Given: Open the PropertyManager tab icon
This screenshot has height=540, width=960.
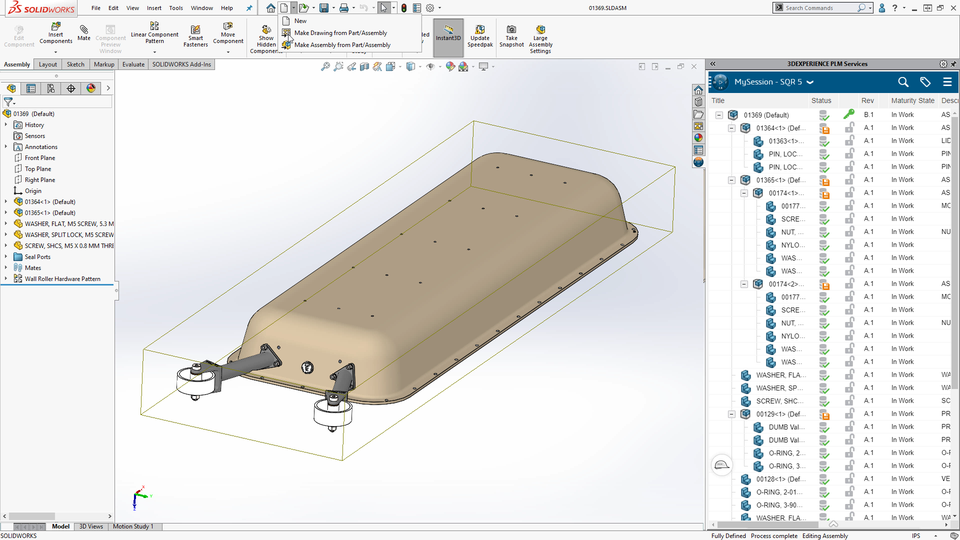Looking at the screenshot, I should [x=31, y=88].
